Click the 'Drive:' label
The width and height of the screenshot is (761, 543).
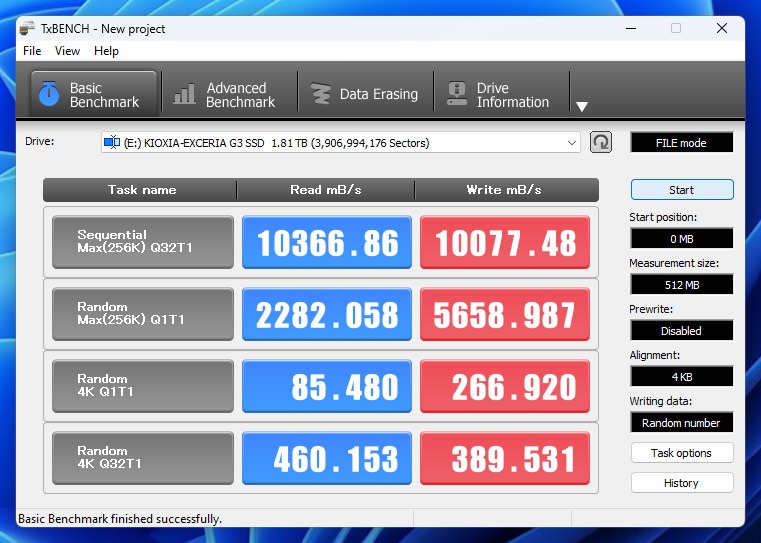click(40, 141)
